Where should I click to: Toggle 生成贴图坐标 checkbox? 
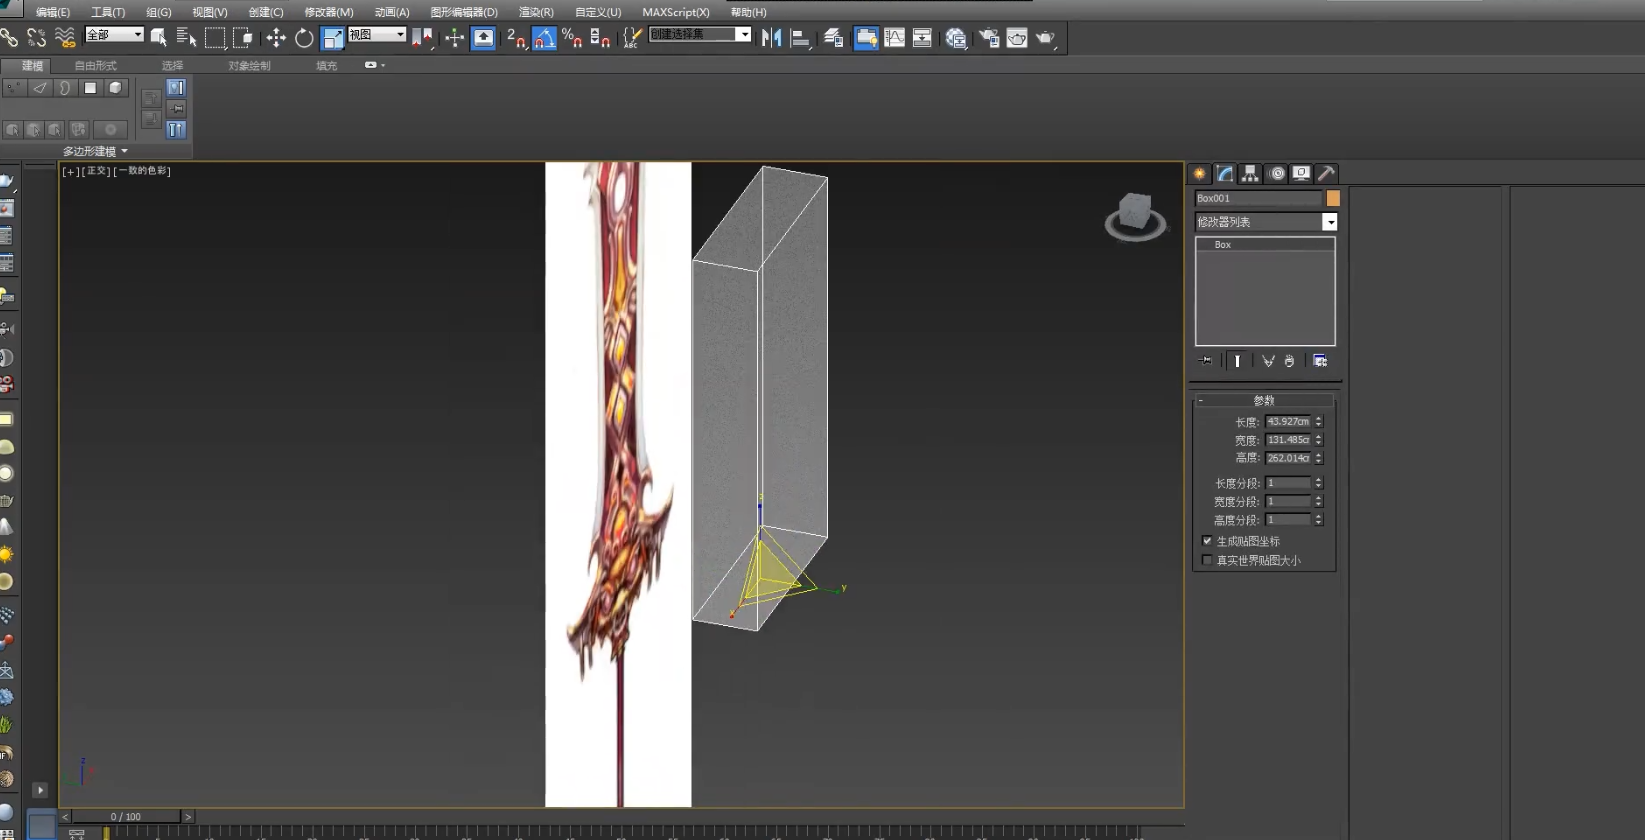coord(1207,541)
